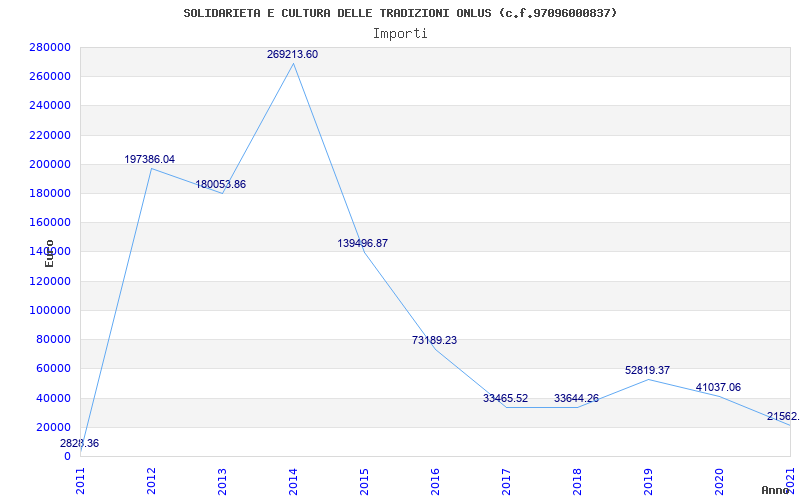The height and width of the screenshot is (500, 800).
Task: Click the Euro y-axis title
Action: (x=49, y=253)
